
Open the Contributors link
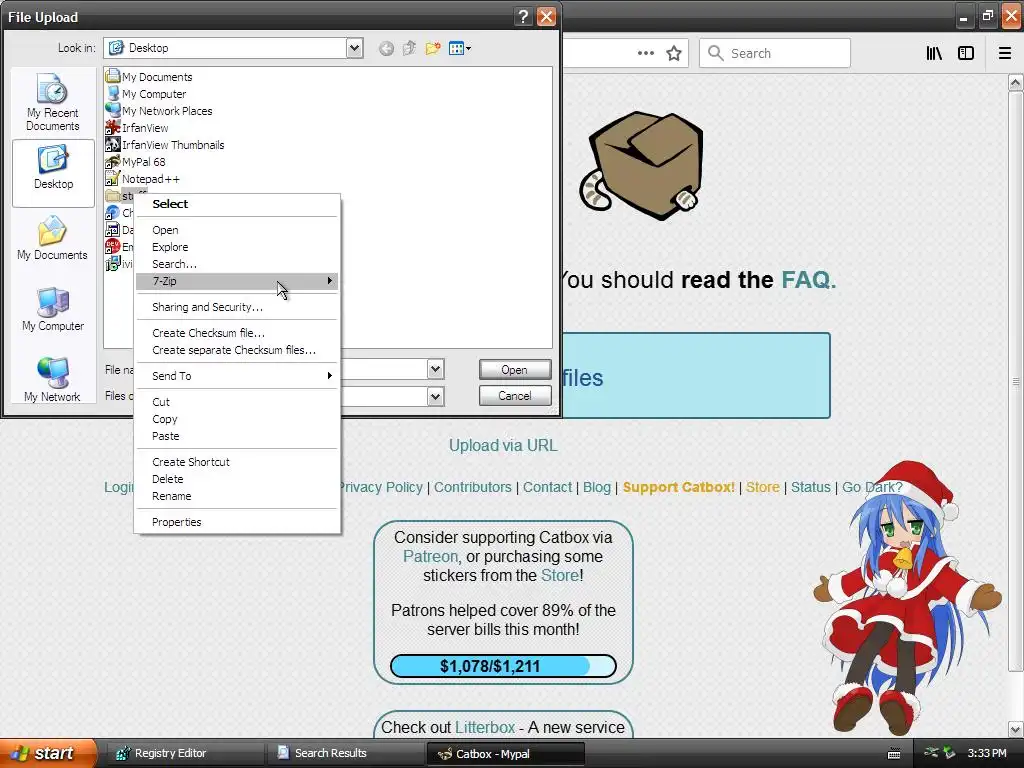(473, 487)
